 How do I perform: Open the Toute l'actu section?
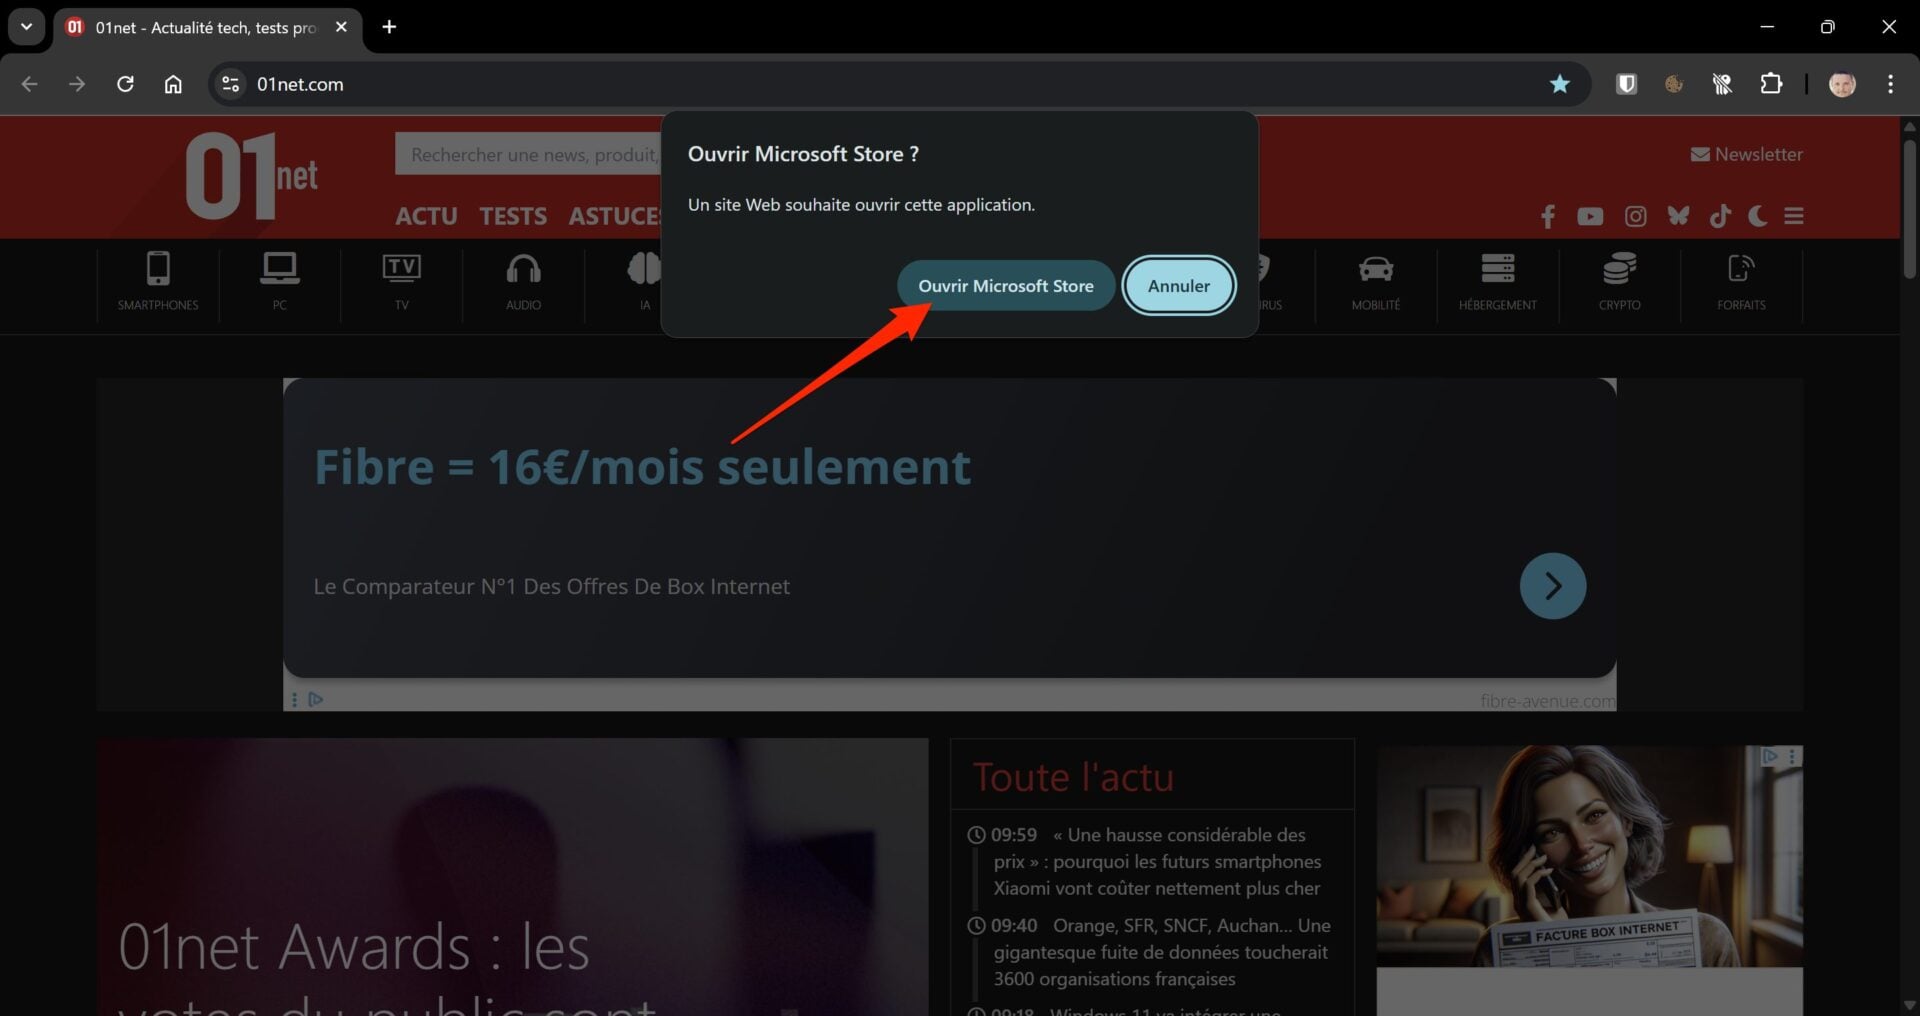1073,777
